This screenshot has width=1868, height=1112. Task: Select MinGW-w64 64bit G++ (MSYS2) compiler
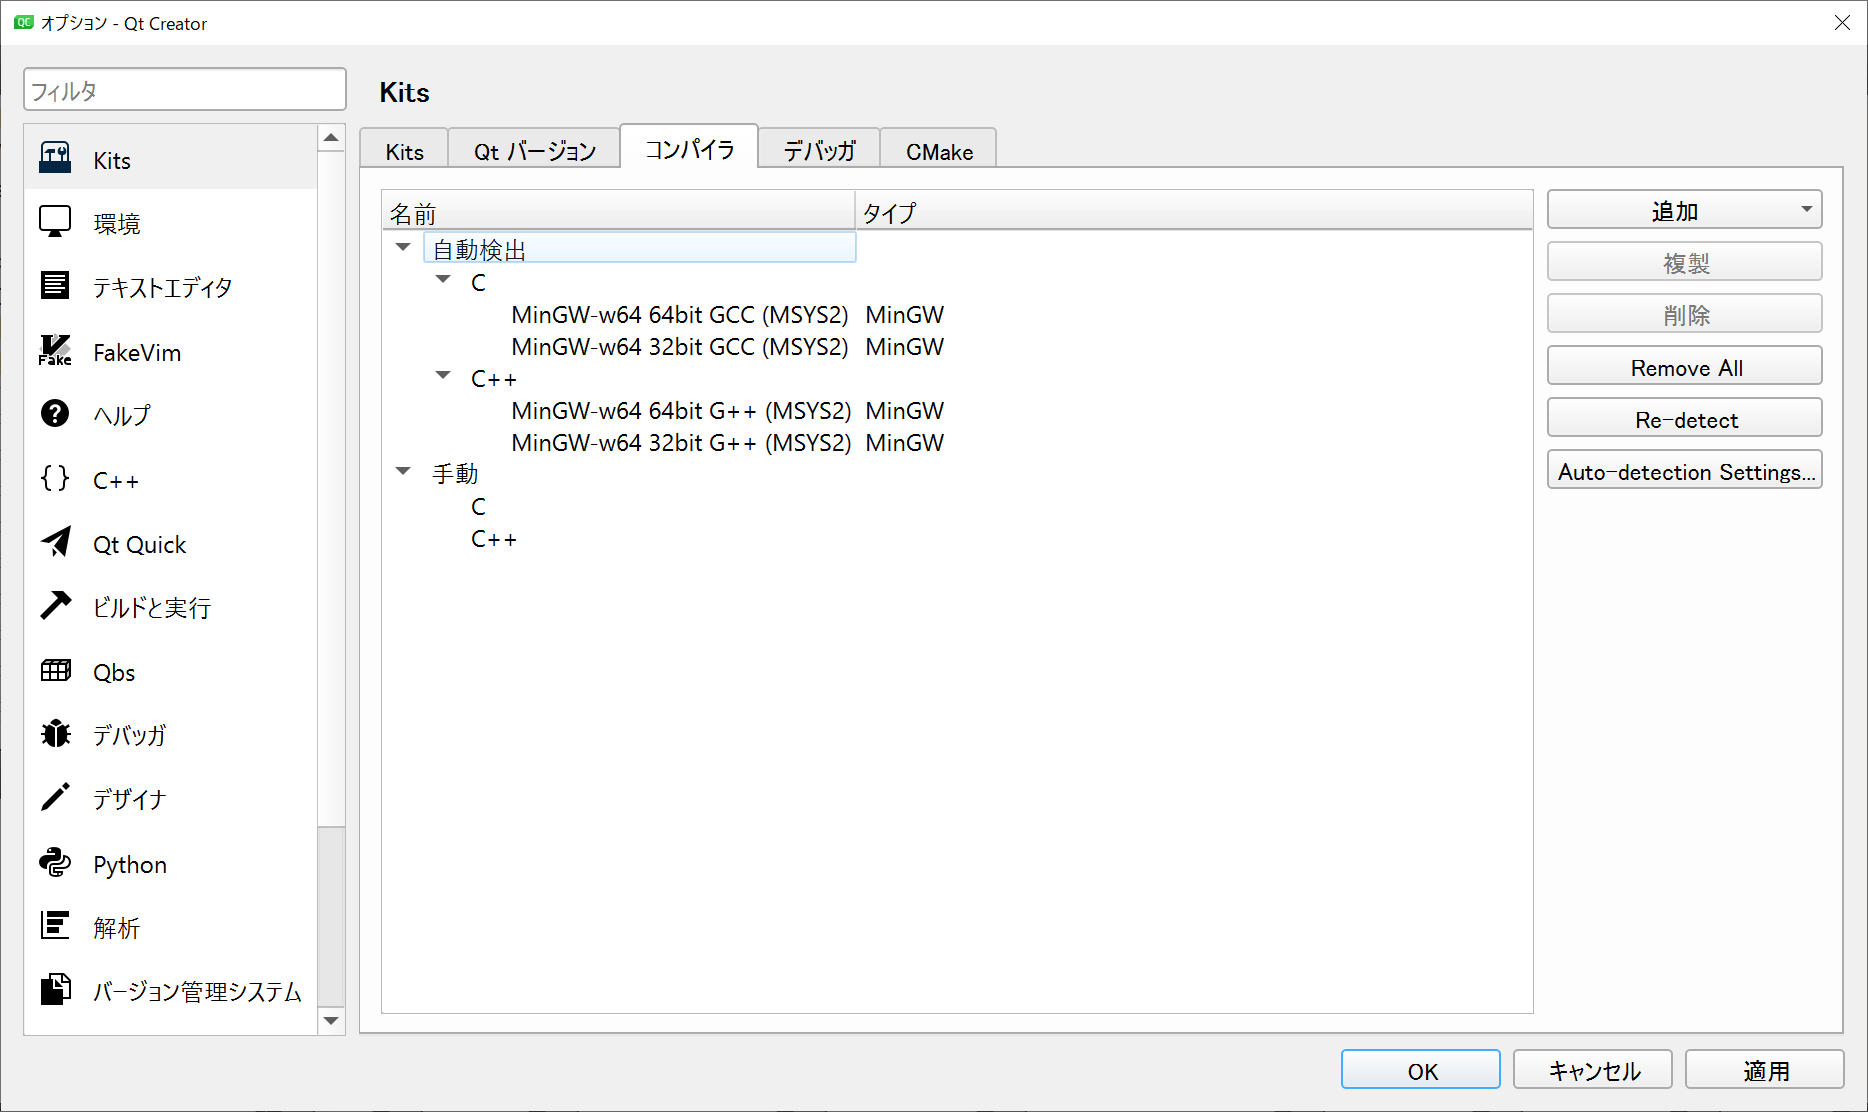(681, 410)
